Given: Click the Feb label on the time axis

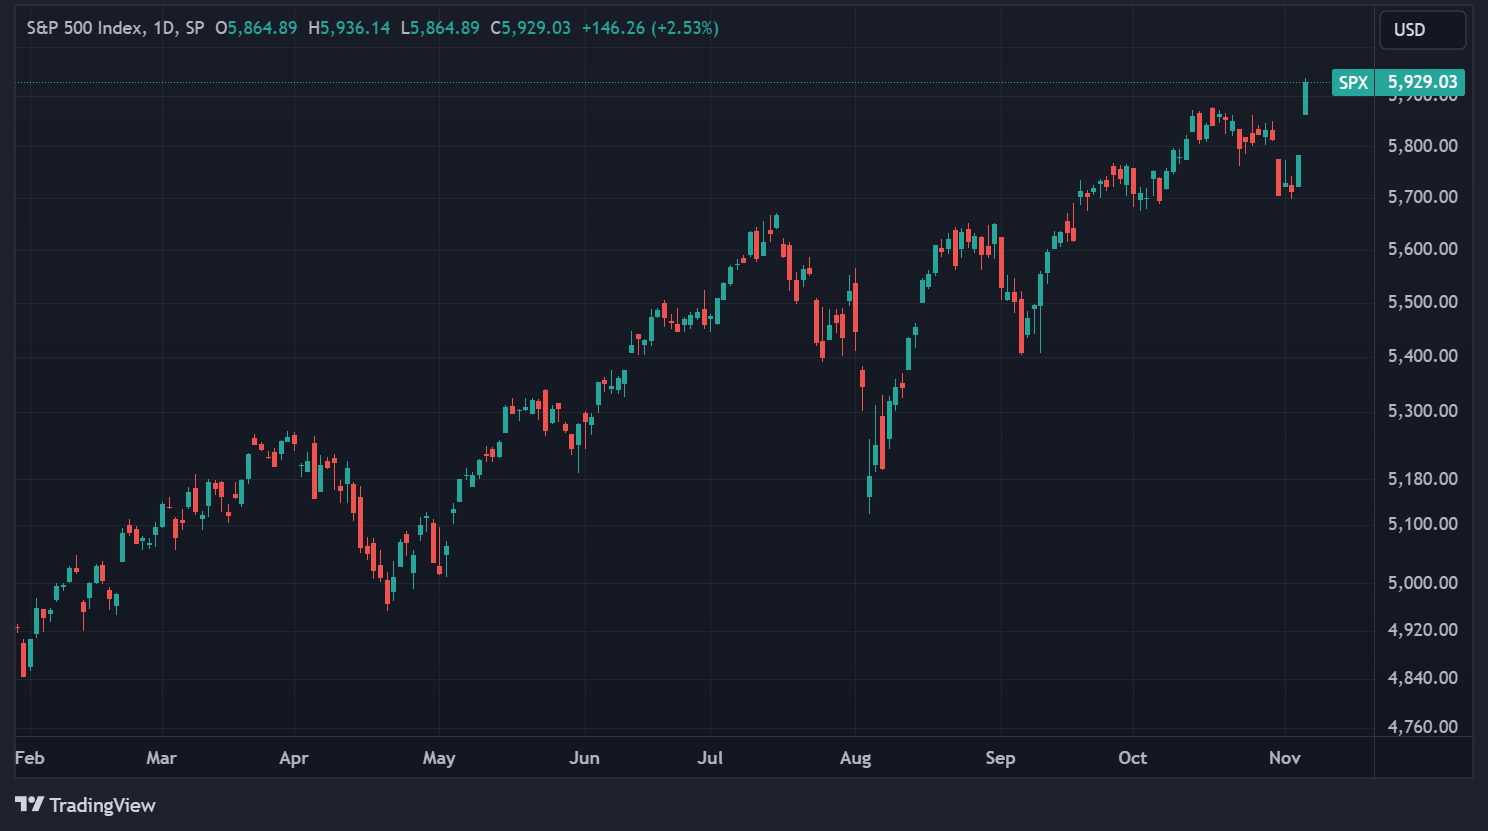Looking at the screenshot, I should click(29, 758).
